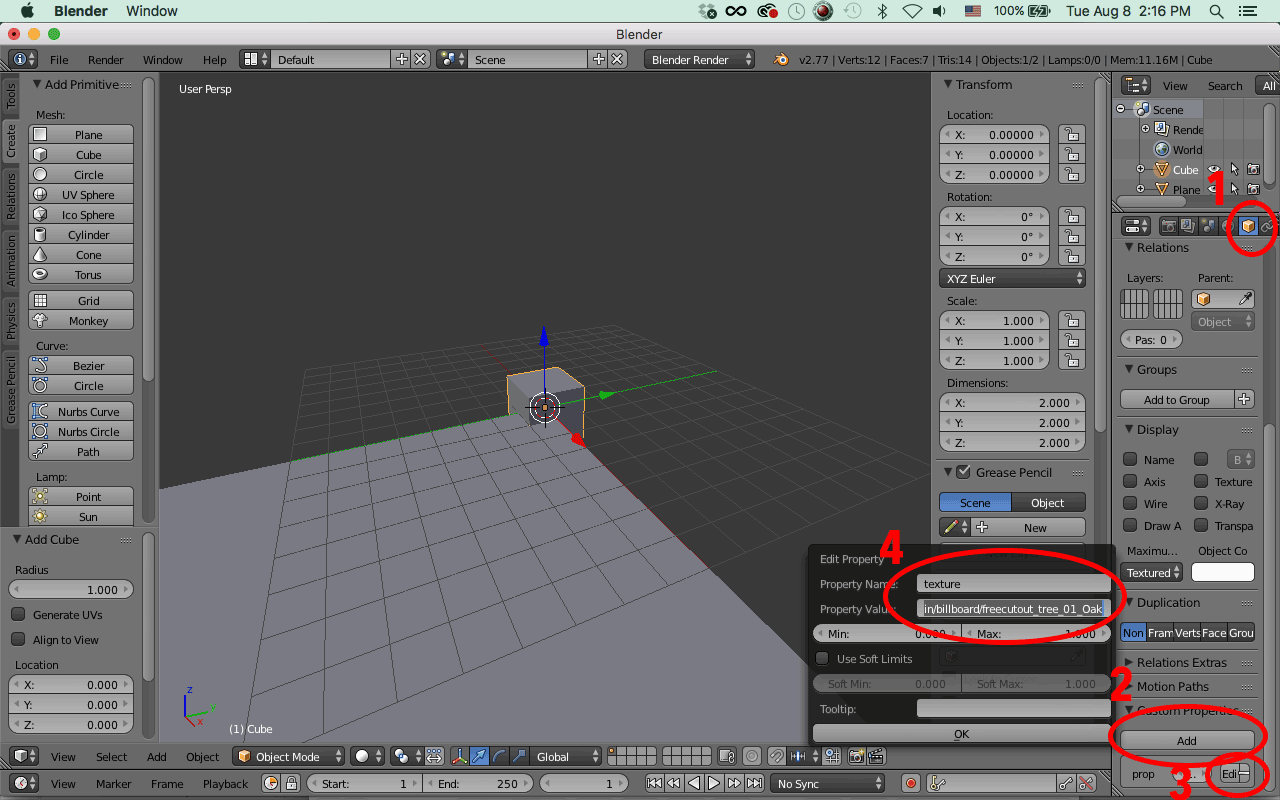Add a UV Sphere mesh
The image size is (1280, 800).
[81, 194]
